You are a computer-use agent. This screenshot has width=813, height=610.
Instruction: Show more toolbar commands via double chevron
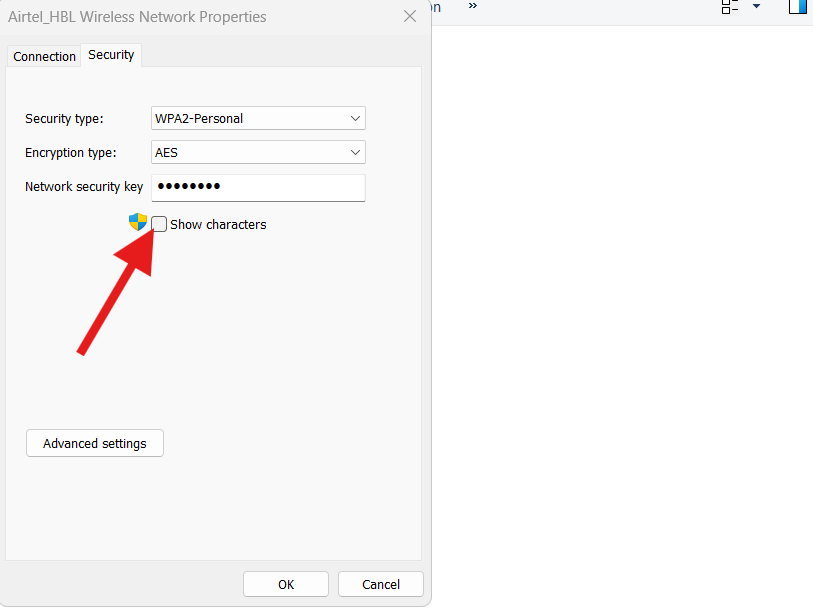473,6
